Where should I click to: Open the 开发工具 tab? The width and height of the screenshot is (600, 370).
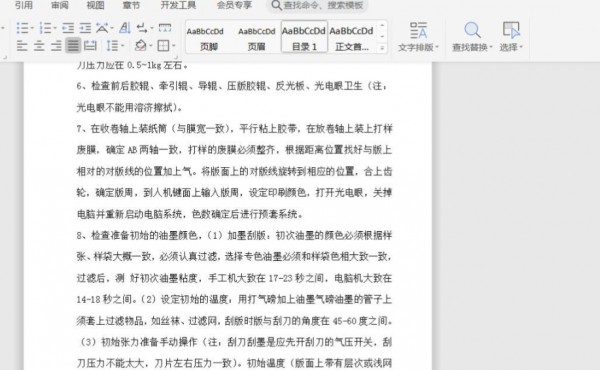point(178,5)
